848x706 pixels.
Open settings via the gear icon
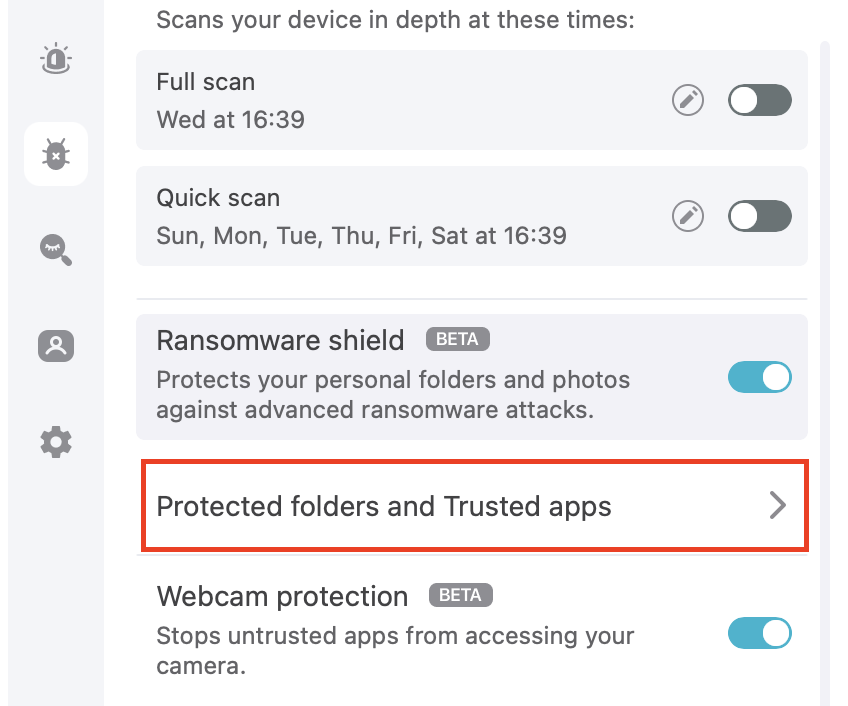56,440
